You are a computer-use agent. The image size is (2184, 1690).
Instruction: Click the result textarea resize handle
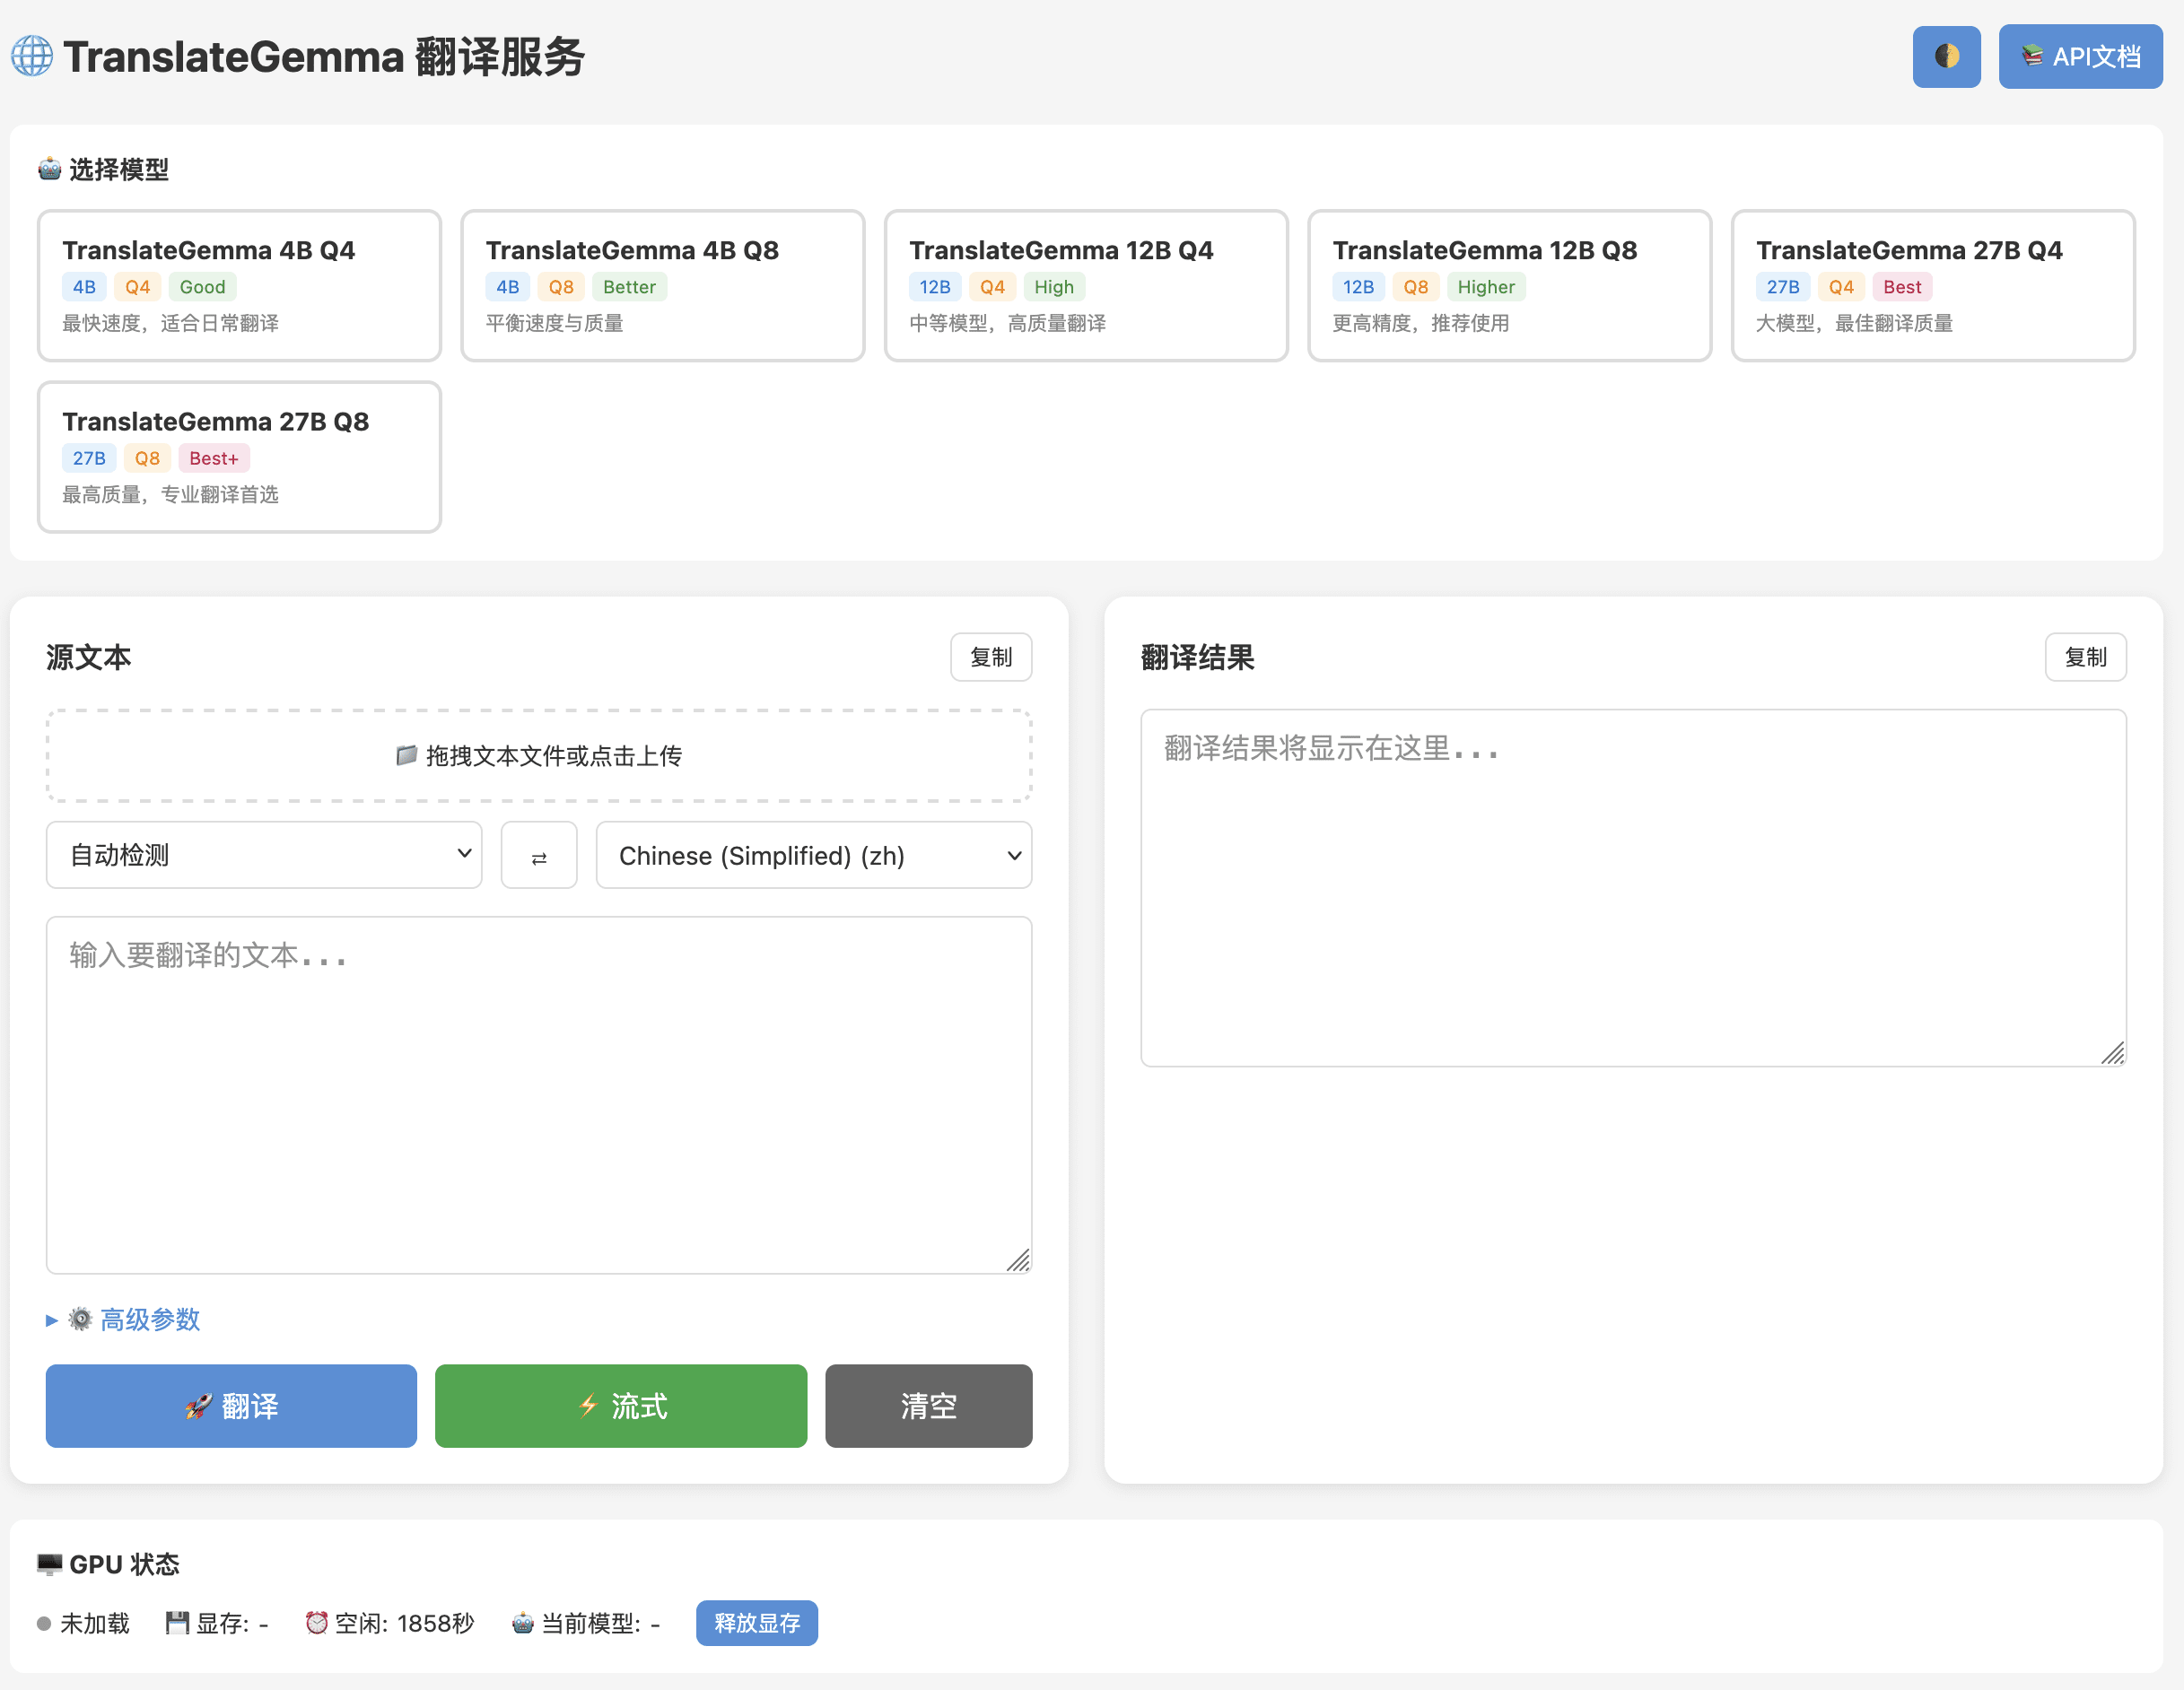coord(2113,1053)
